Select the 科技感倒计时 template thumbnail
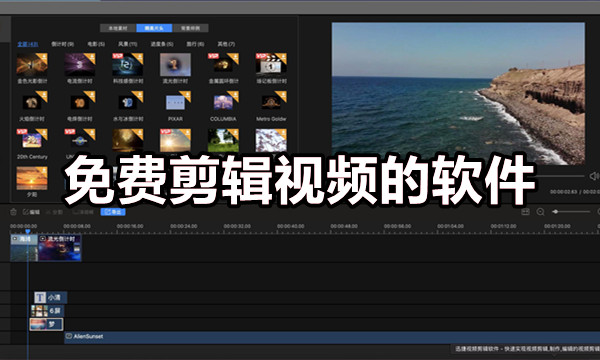Viewport: 600px width, 360px height. [x=128, y=64]
